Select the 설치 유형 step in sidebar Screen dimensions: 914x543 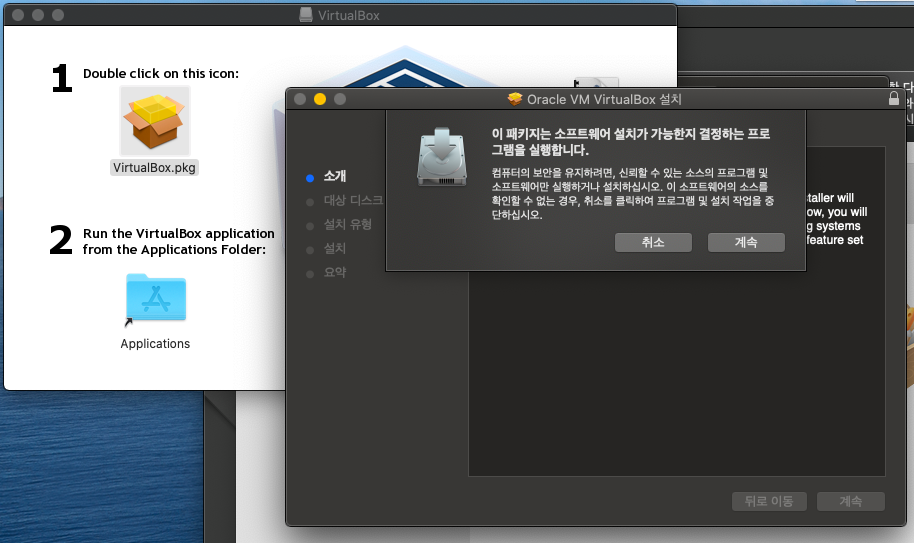347,224
